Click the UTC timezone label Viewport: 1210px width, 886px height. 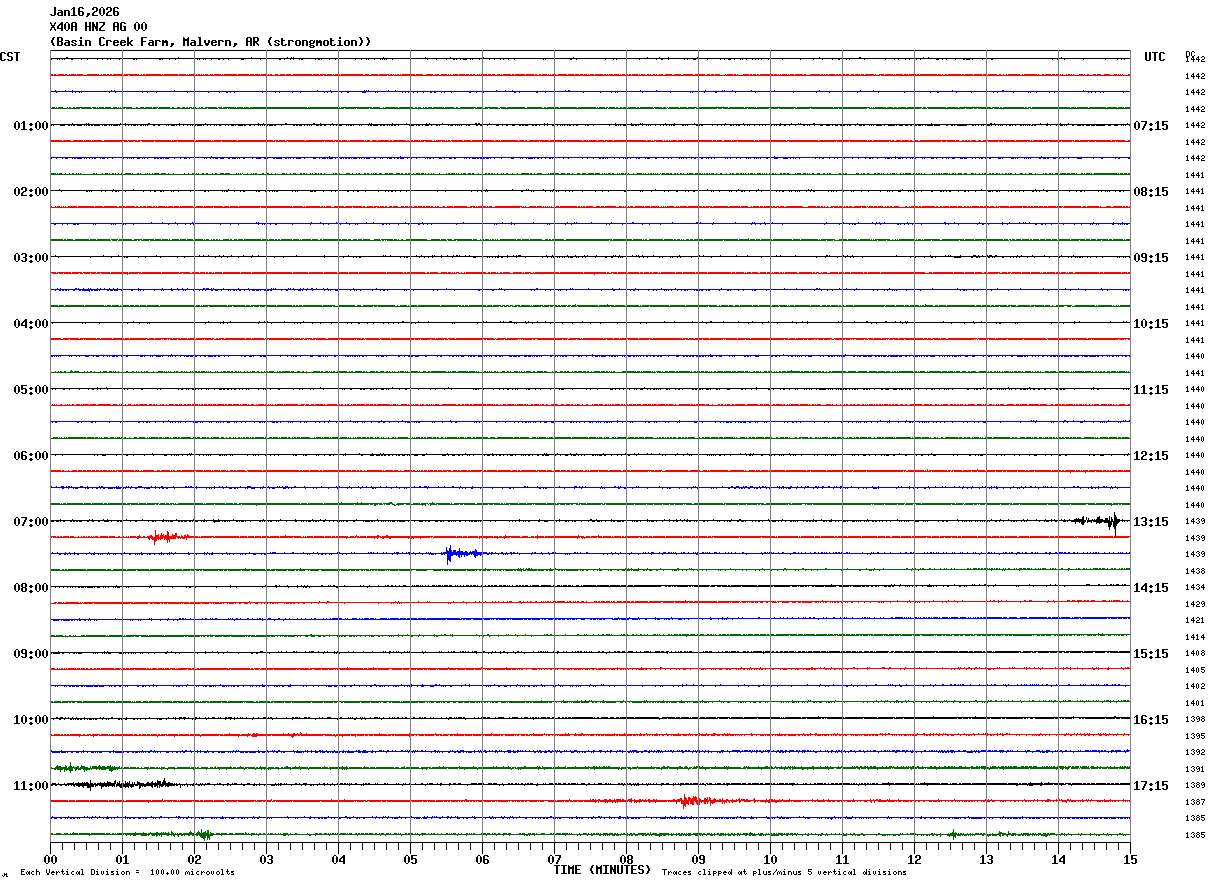tap(1154, 57)
